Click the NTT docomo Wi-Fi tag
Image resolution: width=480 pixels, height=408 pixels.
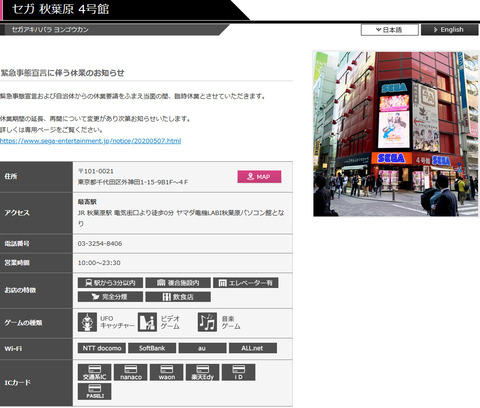coord(102,348)
